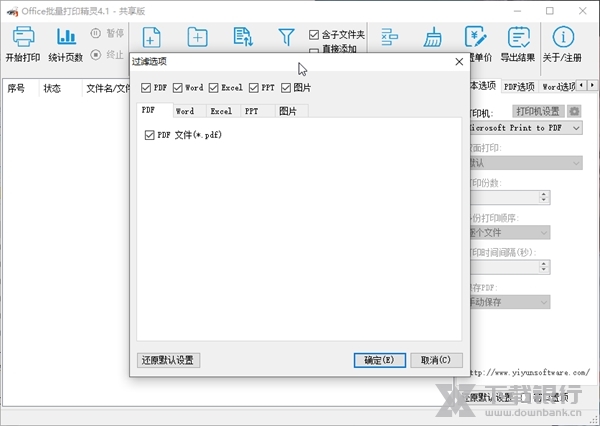Maximize the Office批量打印精灵 window
The image size is (600, 426).
point(550,11)
